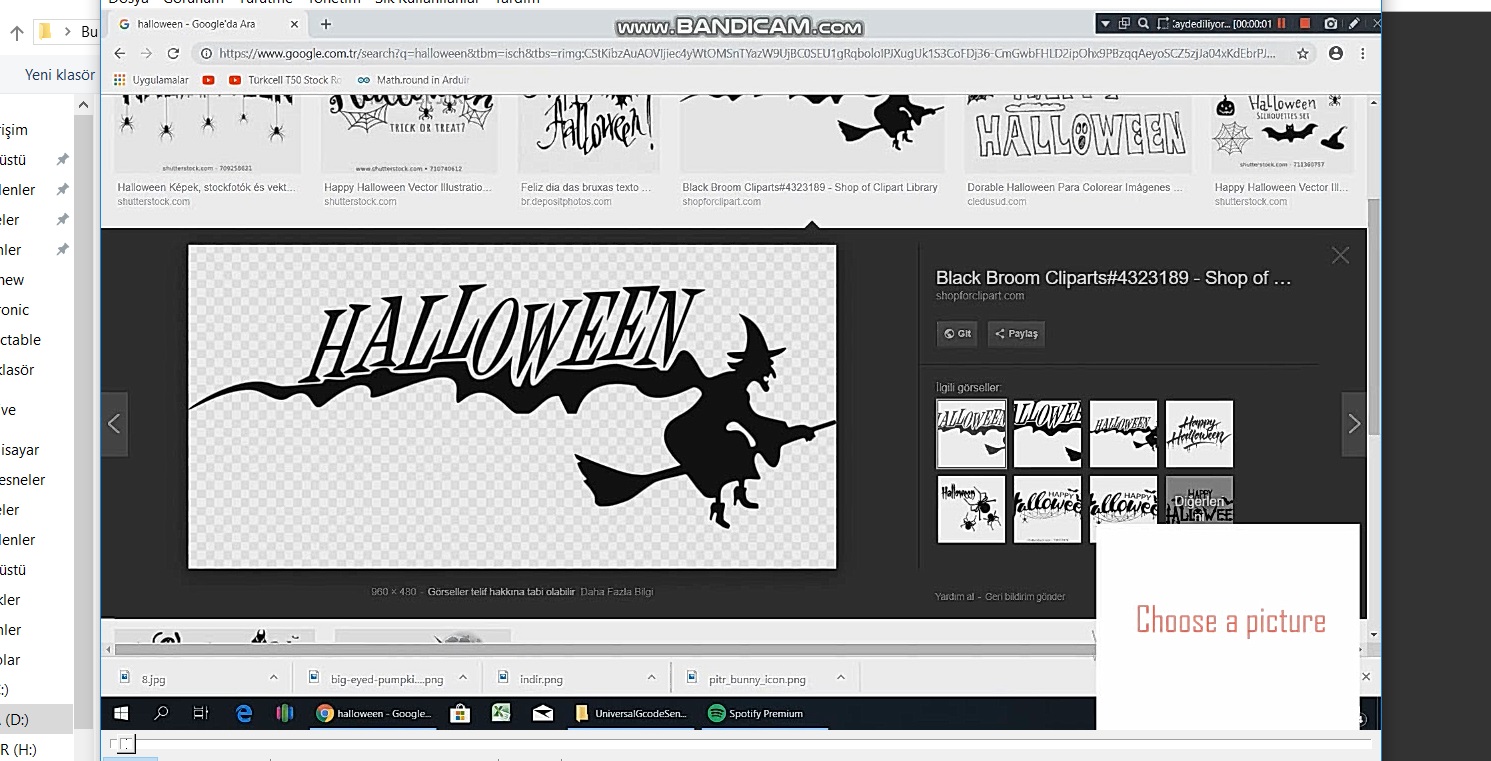Click the Choose a picture overlay text
1491x761 pixels.
[x=1230, y=621]
